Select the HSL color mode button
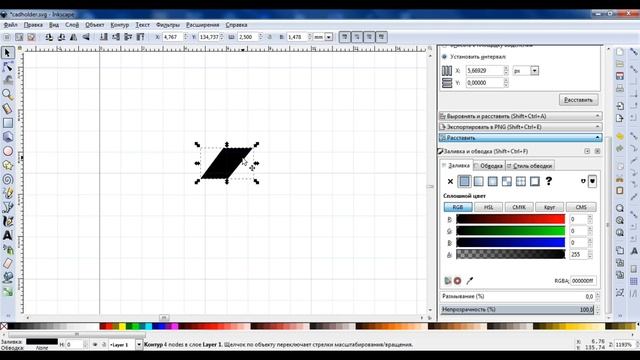The width and height of the screenshot is (640, 360). [489, 207]
